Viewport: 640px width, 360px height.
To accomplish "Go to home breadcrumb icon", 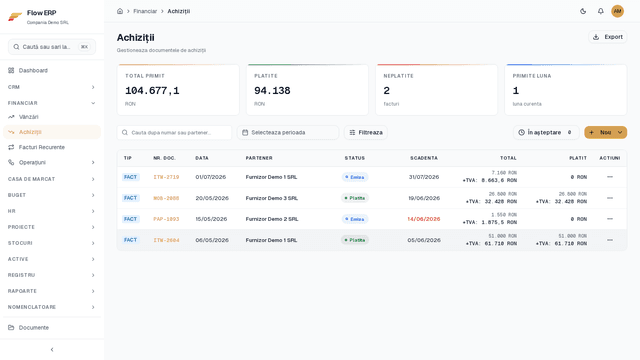I will tap(120, 11).
